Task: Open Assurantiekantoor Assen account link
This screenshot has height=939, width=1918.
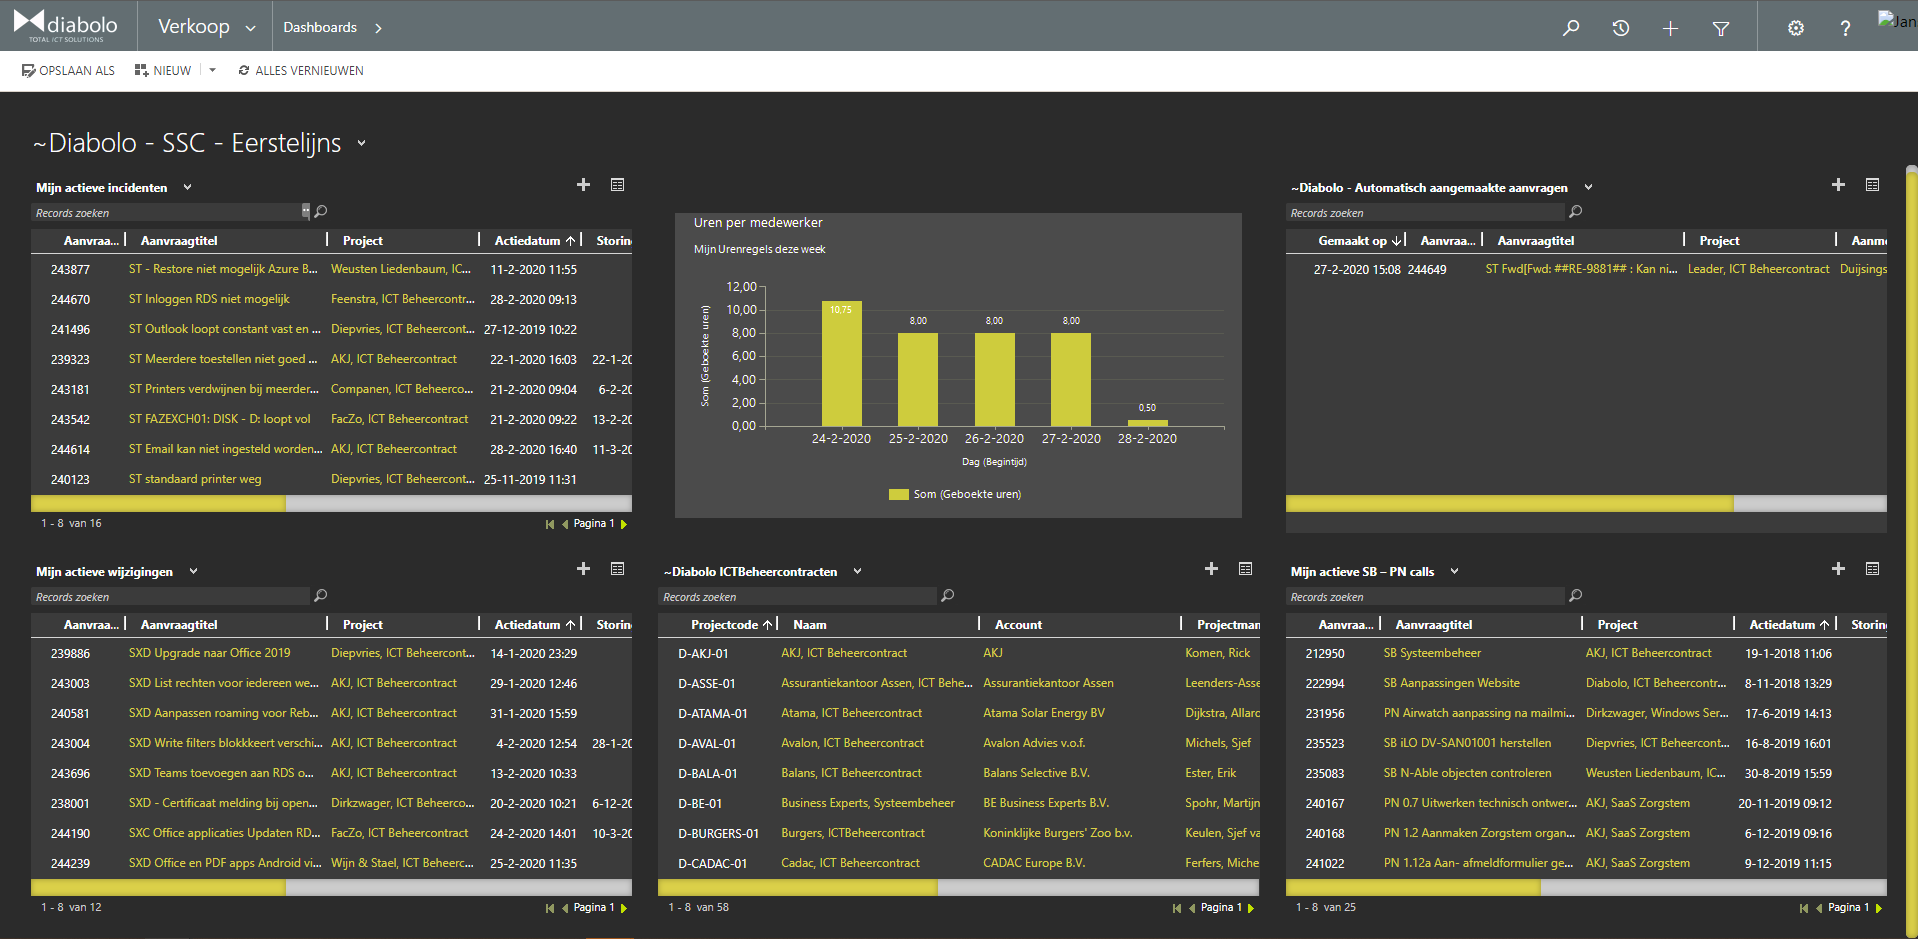Action: [1048, 683]
